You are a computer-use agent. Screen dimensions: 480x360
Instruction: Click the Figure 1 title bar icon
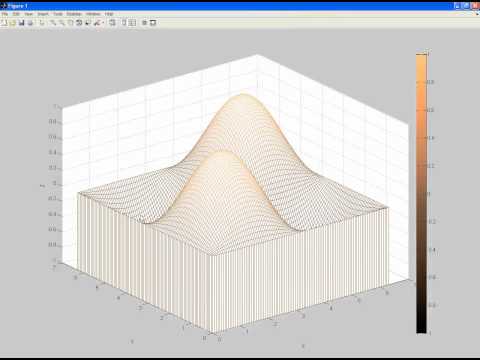click(x=3, y=6)
